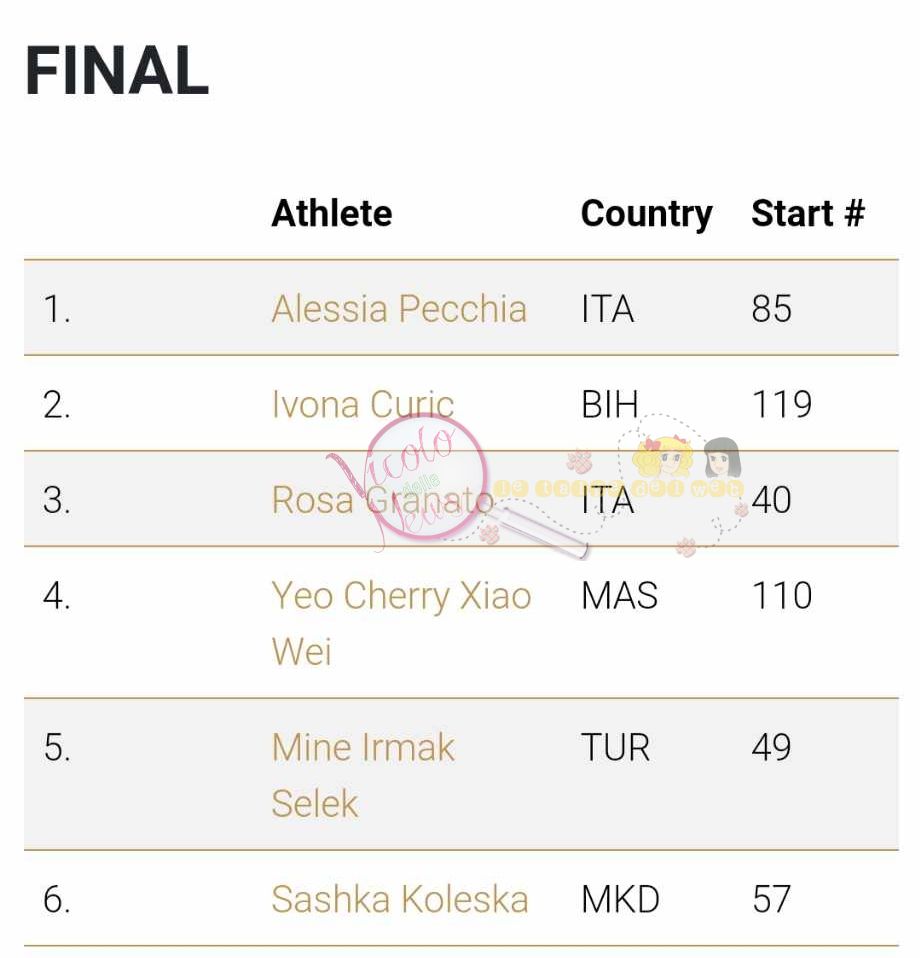Click MAS country code
Image resolution: width=920 pixels, height=958 pixels.
[x=619, y=595]
